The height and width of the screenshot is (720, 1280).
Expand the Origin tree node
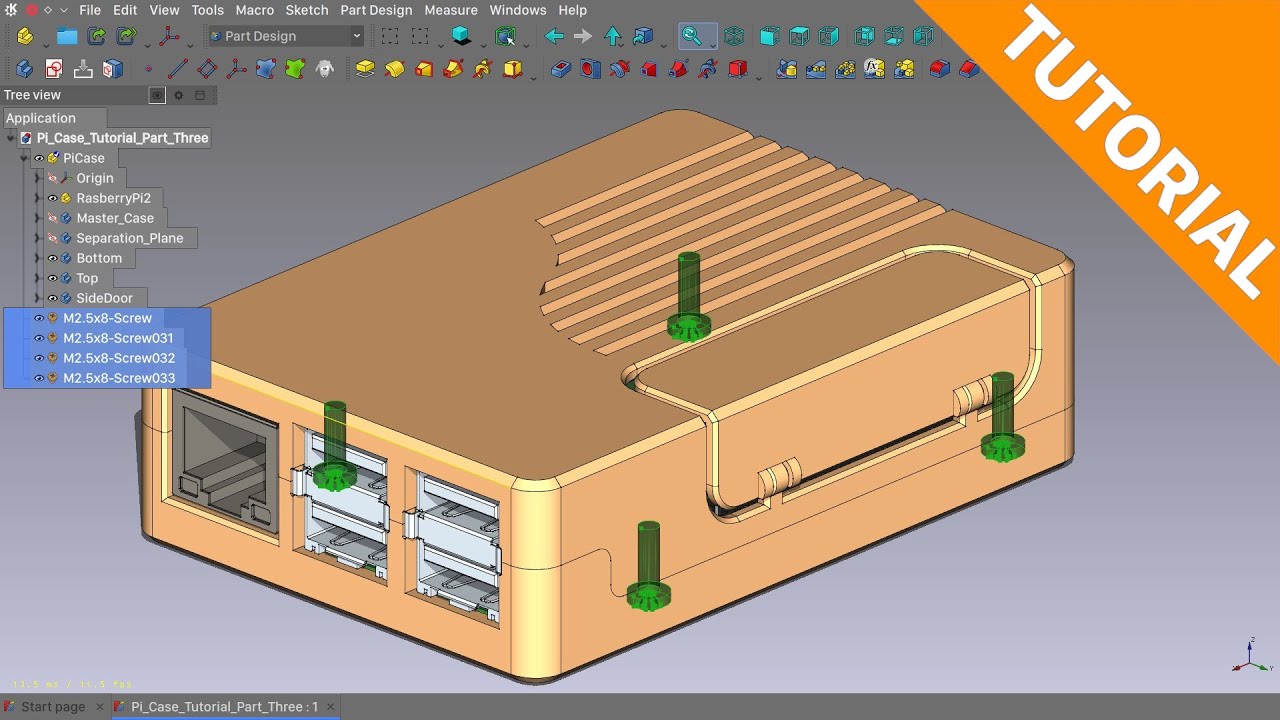(x=38, y=178)
